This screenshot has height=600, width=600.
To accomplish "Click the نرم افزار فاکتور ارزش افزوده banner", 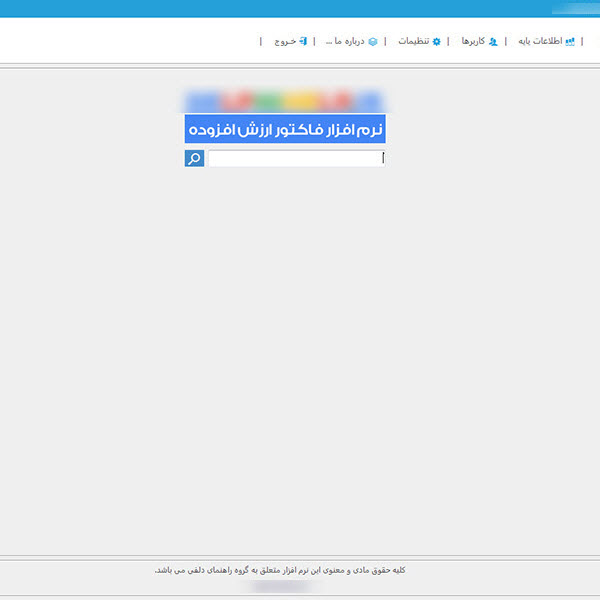I will pos(285,129).
